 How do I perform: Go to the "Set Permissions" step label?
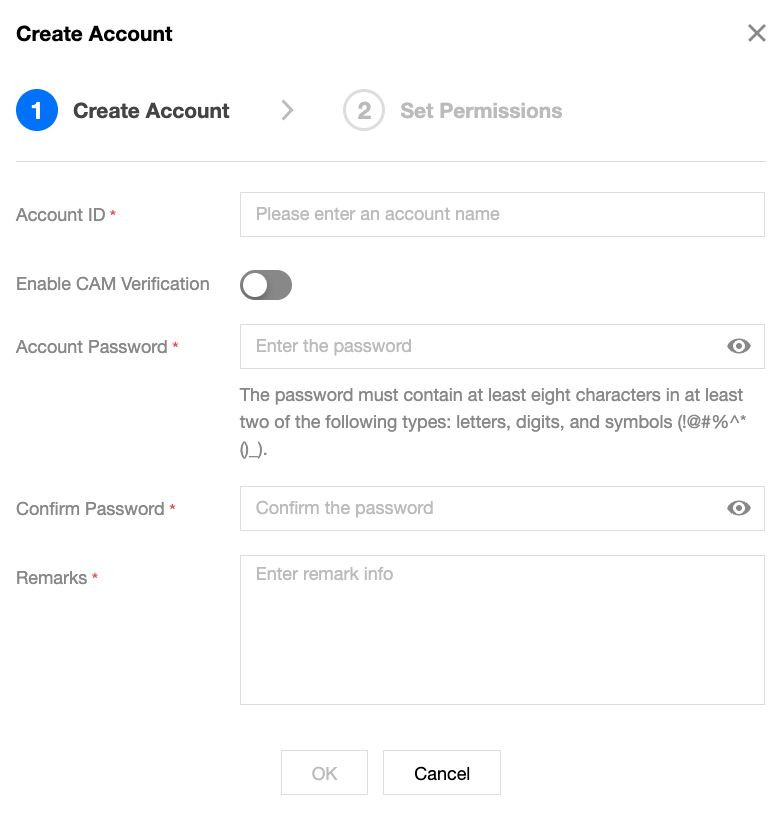tap(481, 111)
